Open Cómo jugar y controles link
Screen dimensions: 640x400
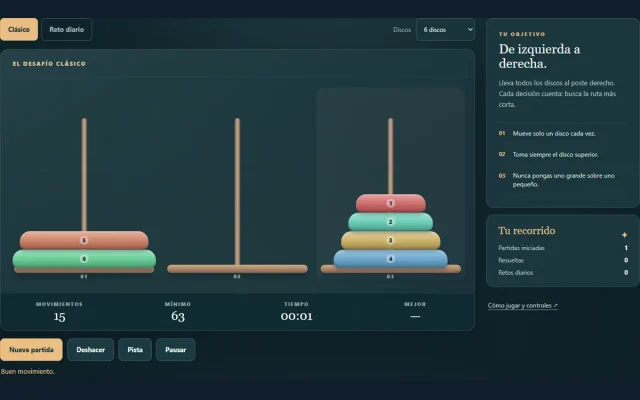522,305
